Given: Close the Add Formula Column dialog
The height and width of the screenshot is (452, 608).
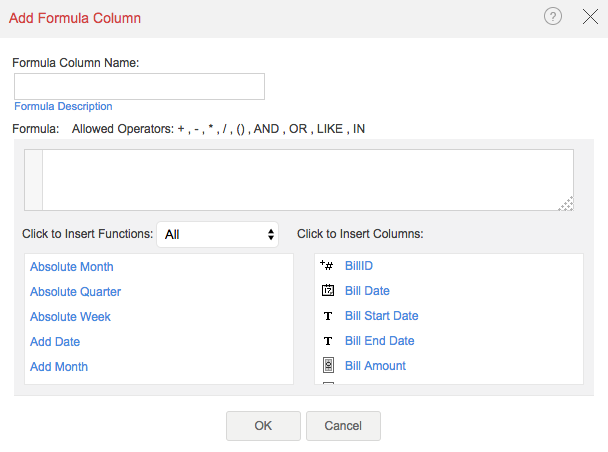Looking at the screenshot, I should (589, 17).
